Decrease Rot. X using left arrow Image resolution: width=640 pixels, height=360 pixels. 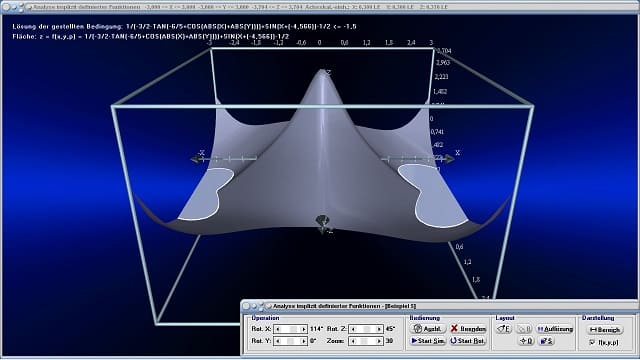(x=278, y=329)
